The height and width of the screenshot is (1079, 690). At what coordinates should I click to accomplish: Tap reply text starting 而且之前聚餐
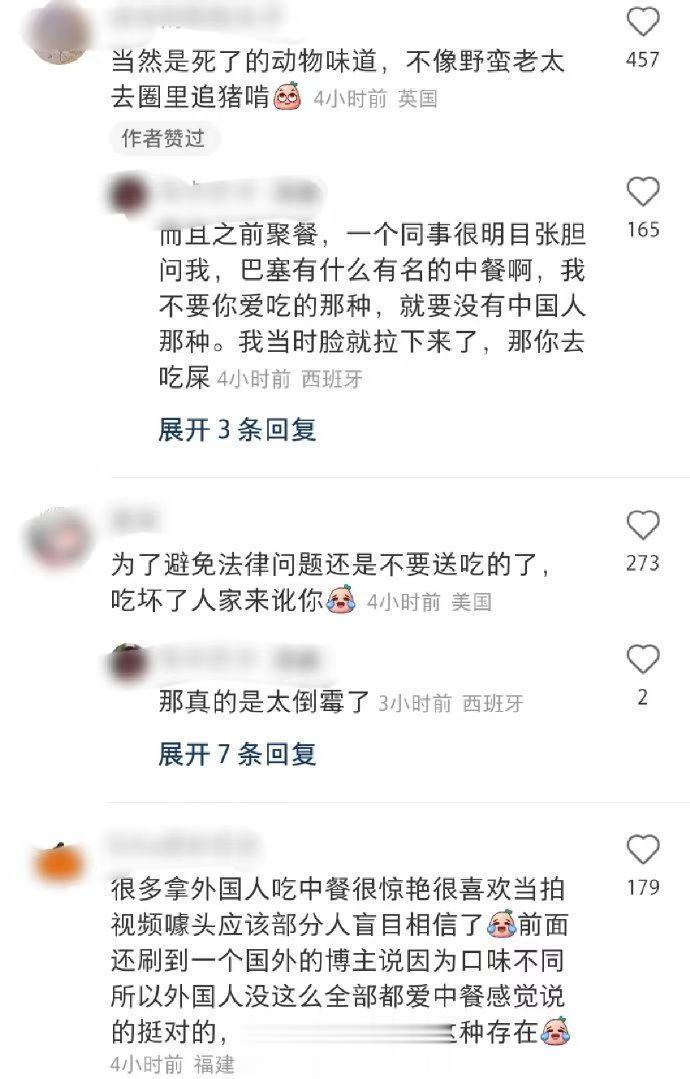pos(371,306)
